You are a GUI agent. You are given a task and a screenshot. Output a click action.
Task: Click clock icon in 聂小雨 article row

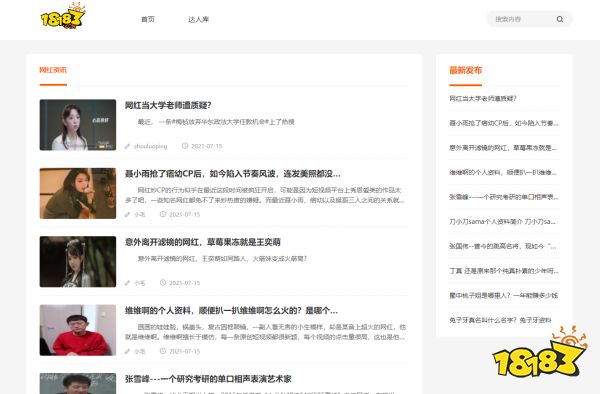point(163,214)
